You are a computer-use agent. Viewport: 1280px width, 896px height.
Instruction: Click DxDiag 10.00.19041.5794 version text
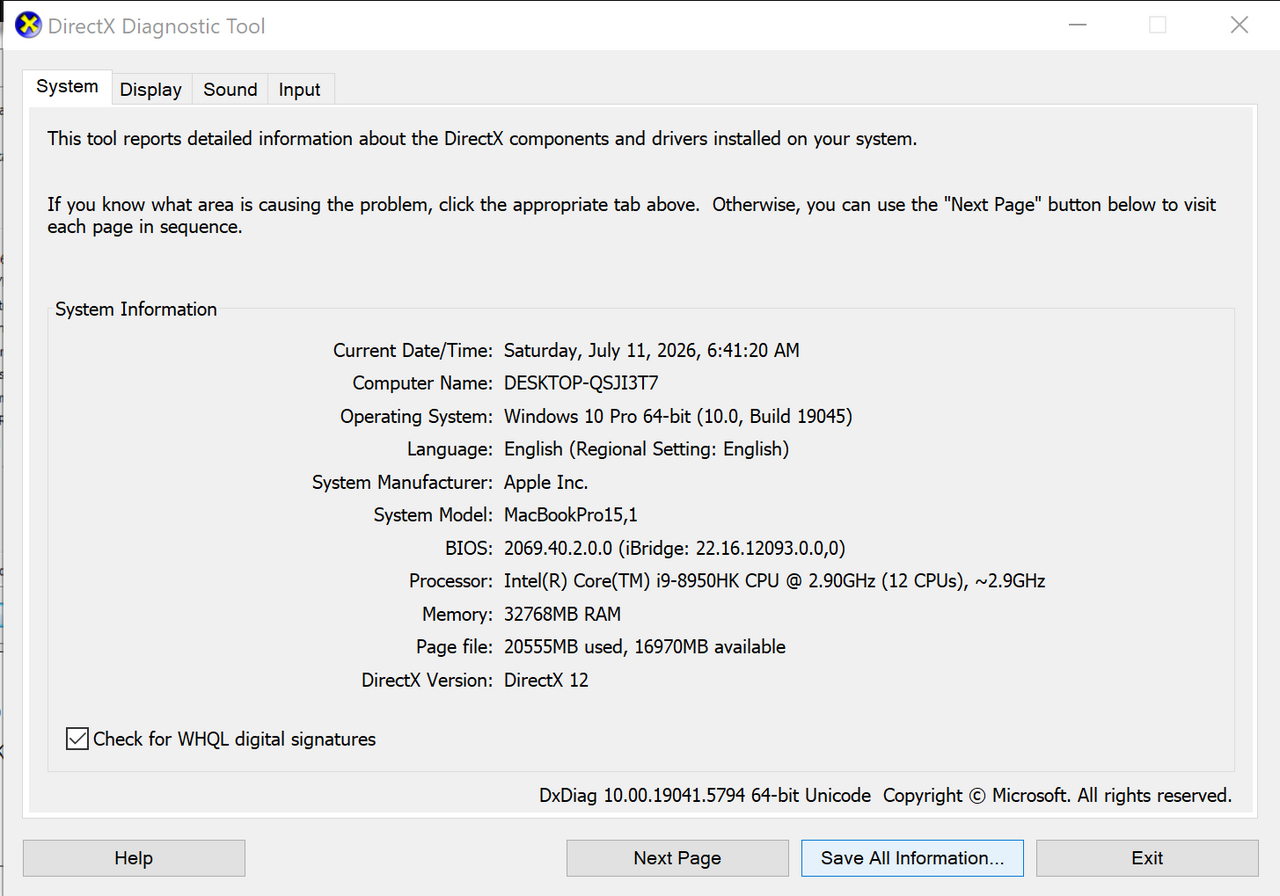point(705,796)
